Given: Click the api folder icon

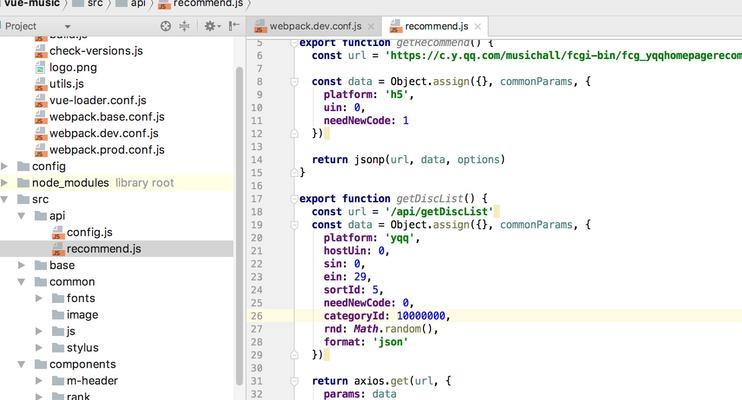Looking at the screenshot, I should 41,216.
